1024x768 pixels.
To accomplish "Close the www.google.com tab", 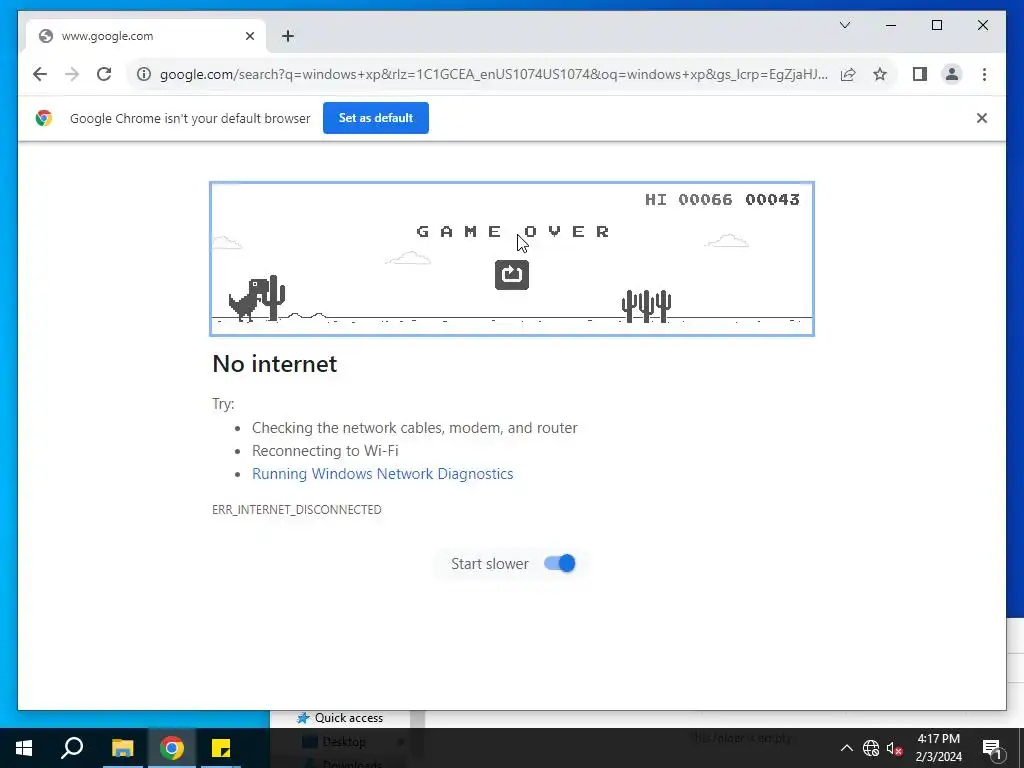I will point(249,36).
